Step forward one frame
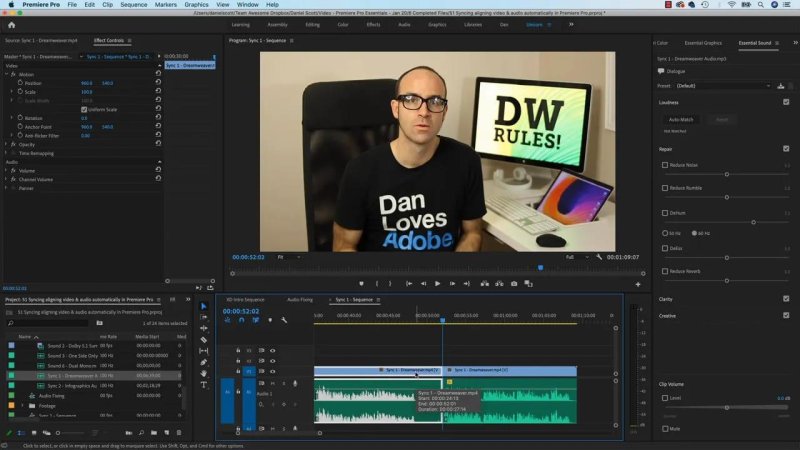The height and width of the screenshot is (450, 800). tap(452, 284)
